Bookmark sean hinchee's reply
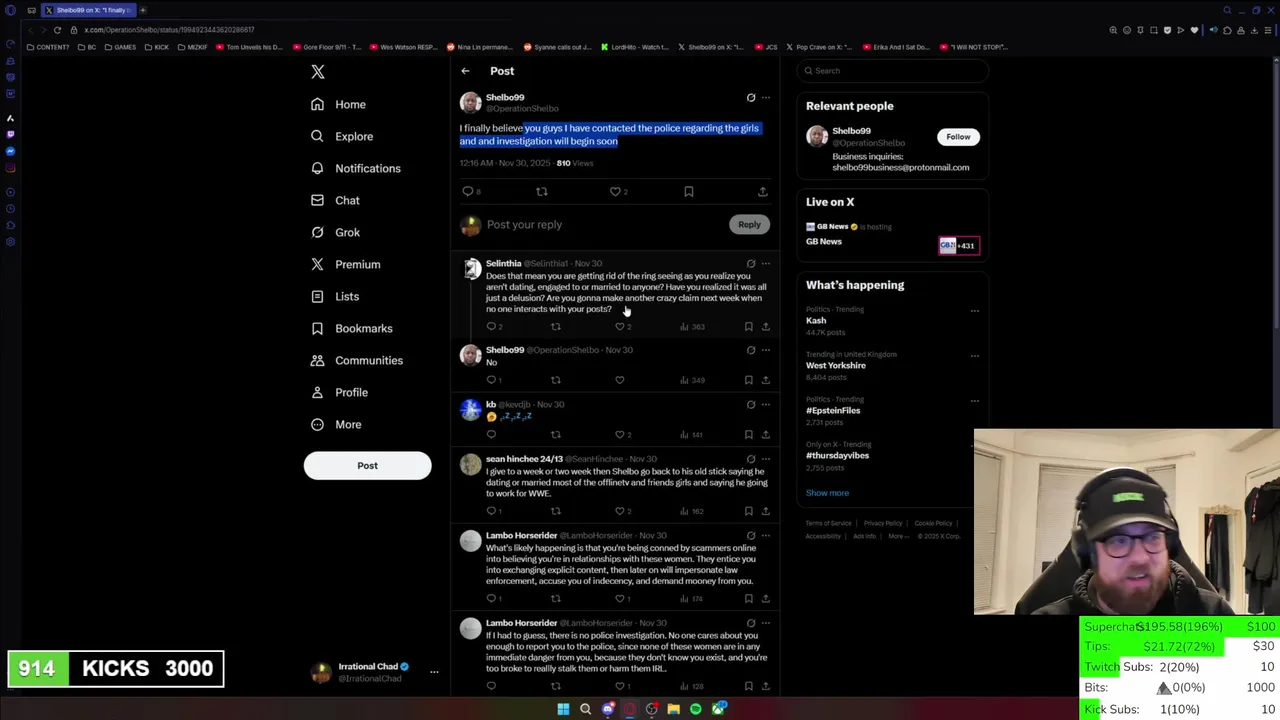 [x=748, y=511]
